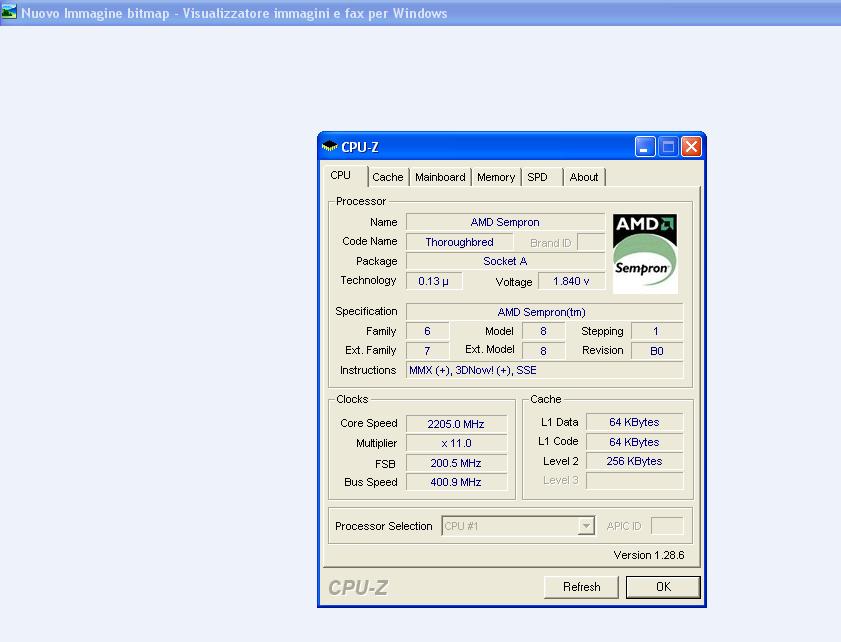
Task: Click the FSB value 200.5 MHz
Action: (456, 463)
